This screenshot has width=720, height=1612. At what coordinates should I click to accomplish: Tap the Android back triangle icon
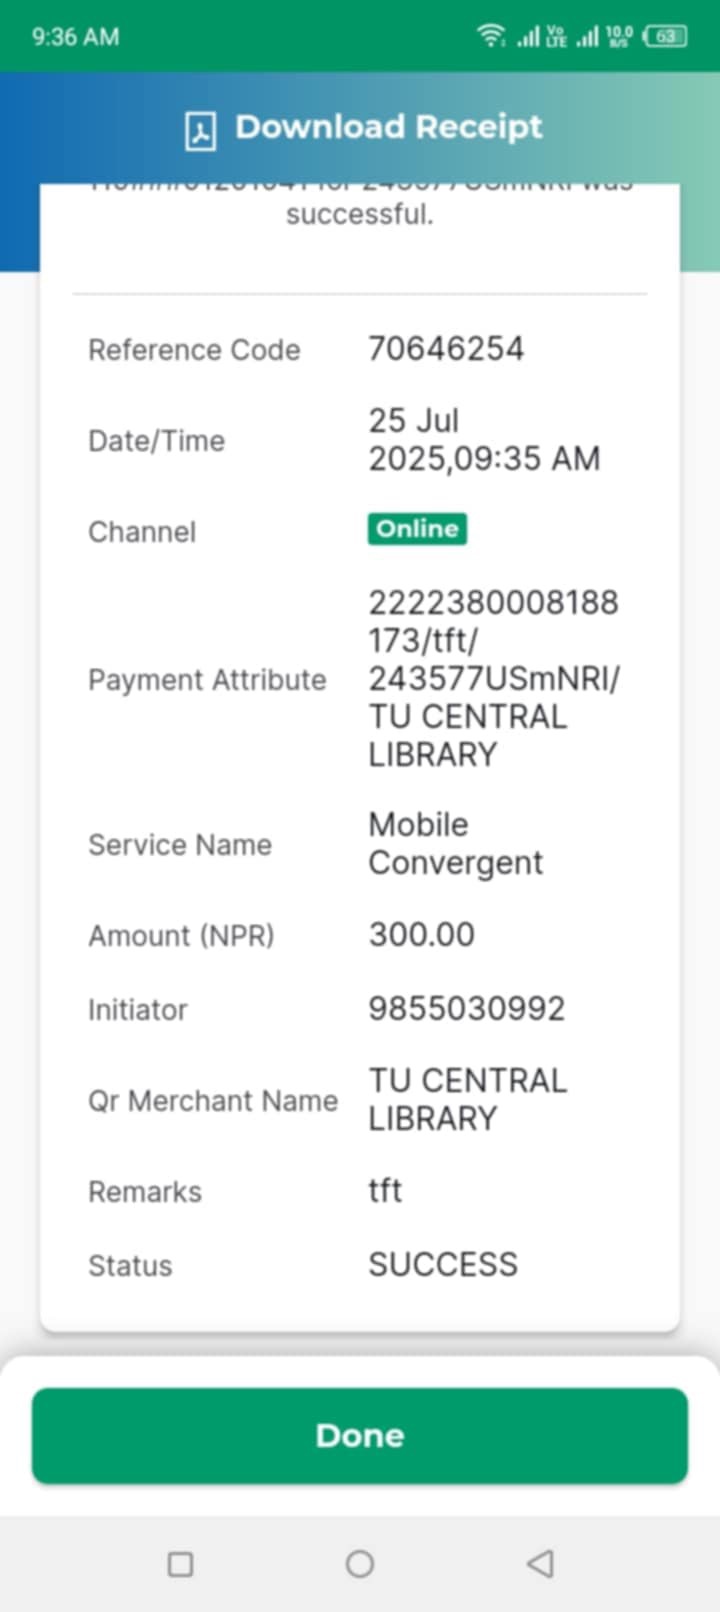(x=540, y=1563)
